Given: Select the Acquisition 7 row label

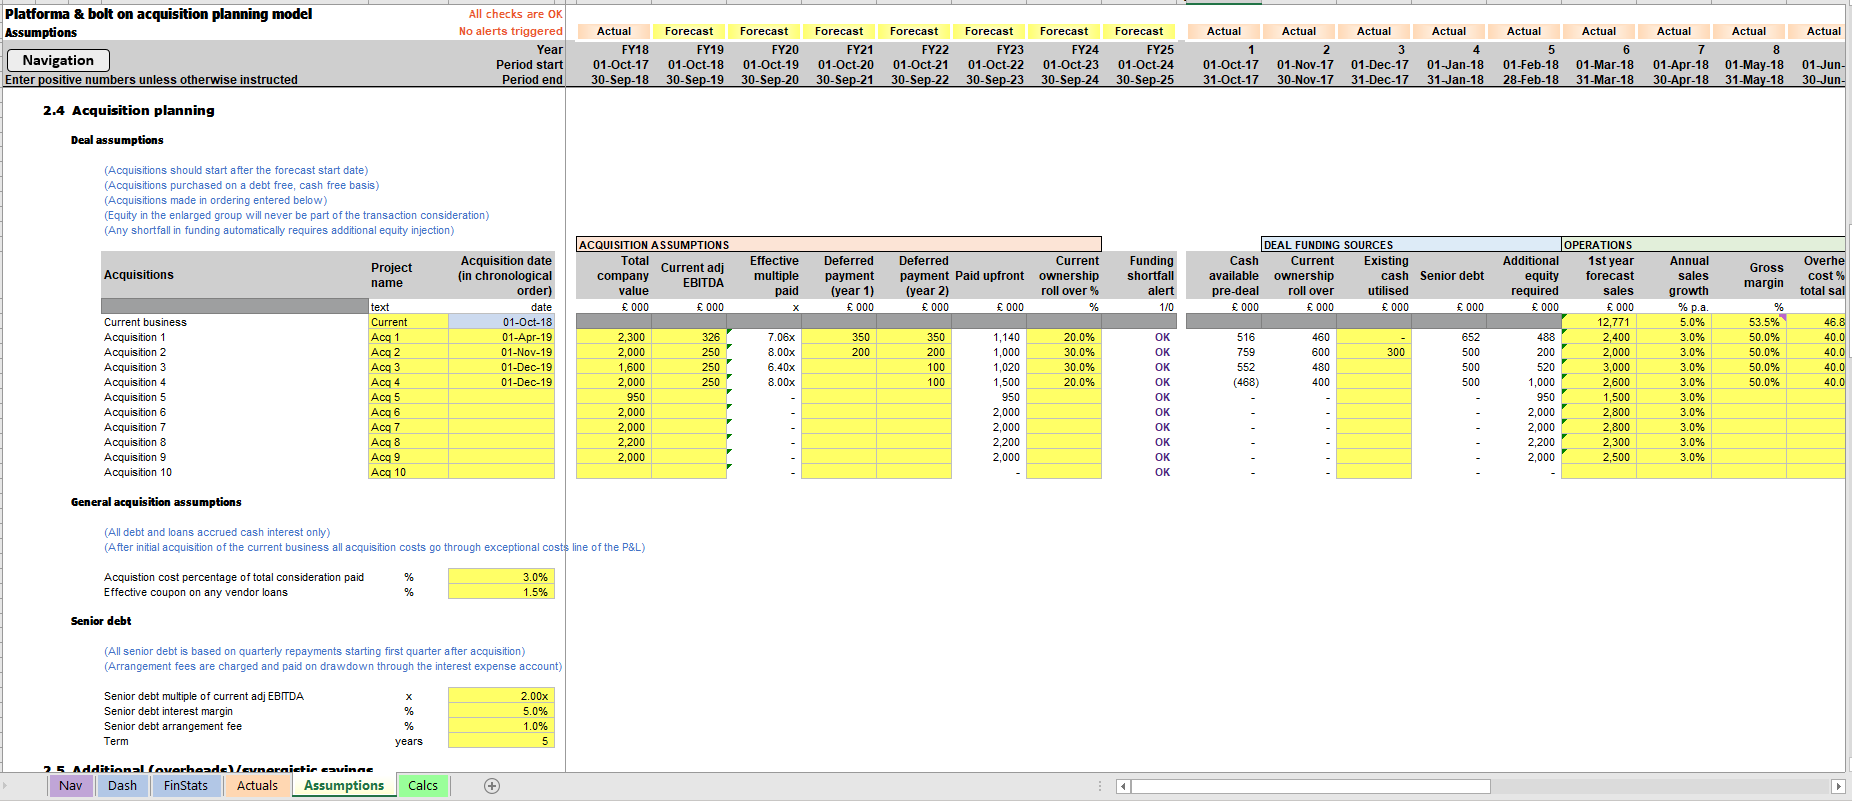Looking at the screenshot, I should click(x=135, y=427).
